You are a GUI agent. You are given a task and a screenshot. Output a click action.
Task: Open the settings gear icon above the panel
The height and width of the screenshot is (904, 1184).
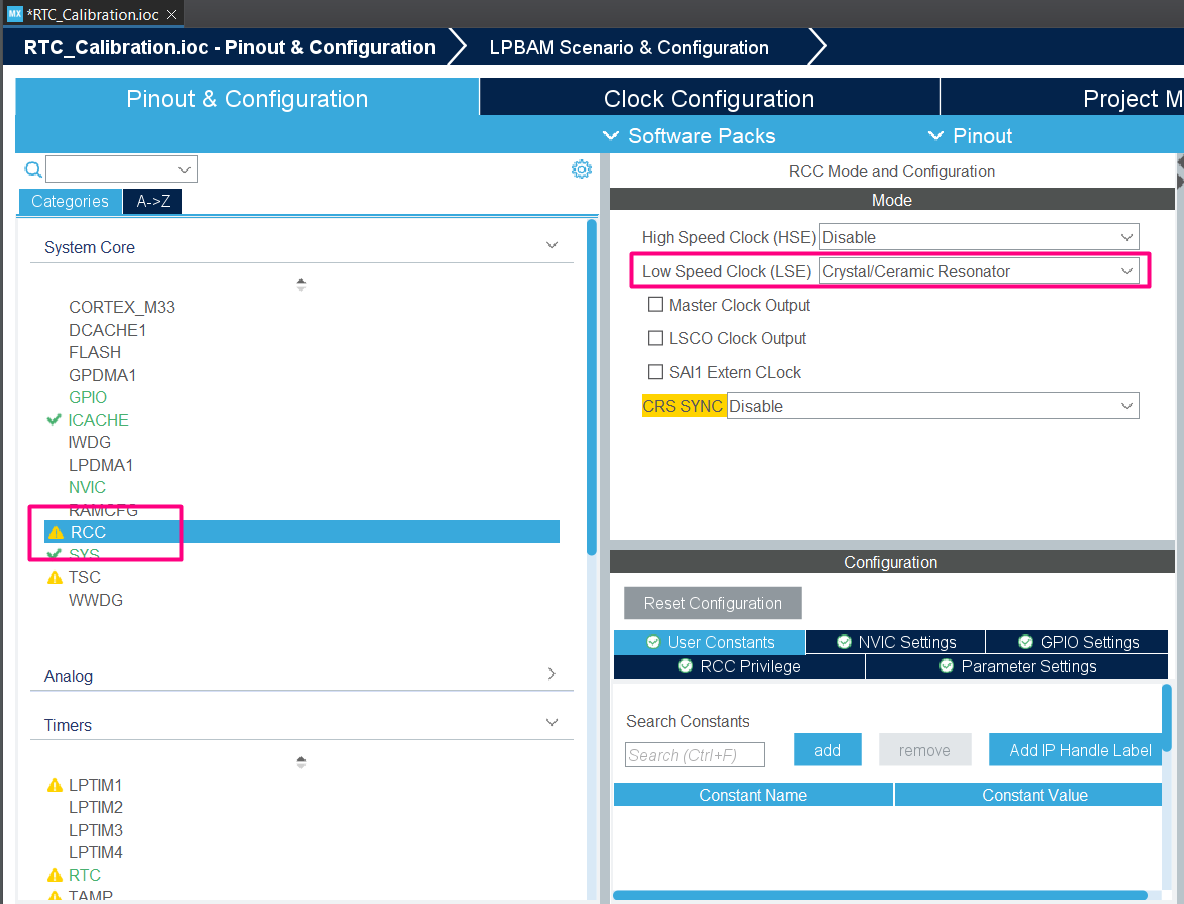click(582, 169)
